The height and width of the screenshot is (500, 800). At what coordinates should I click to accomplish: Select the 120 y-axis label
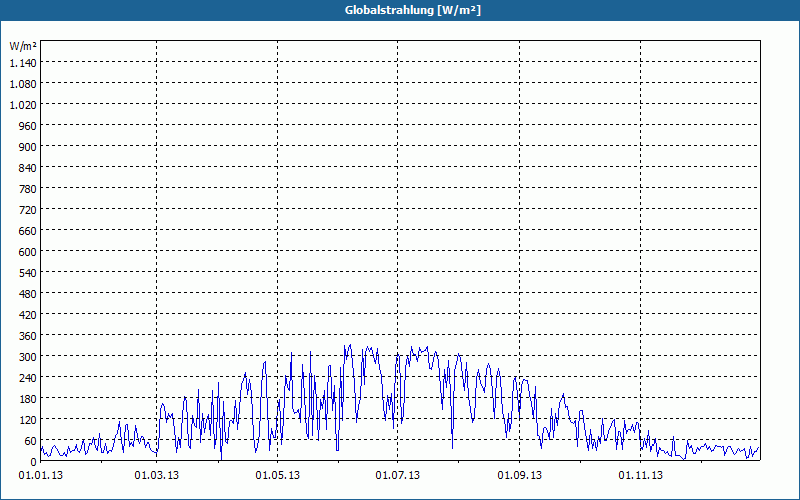click(x=28, y=420)
